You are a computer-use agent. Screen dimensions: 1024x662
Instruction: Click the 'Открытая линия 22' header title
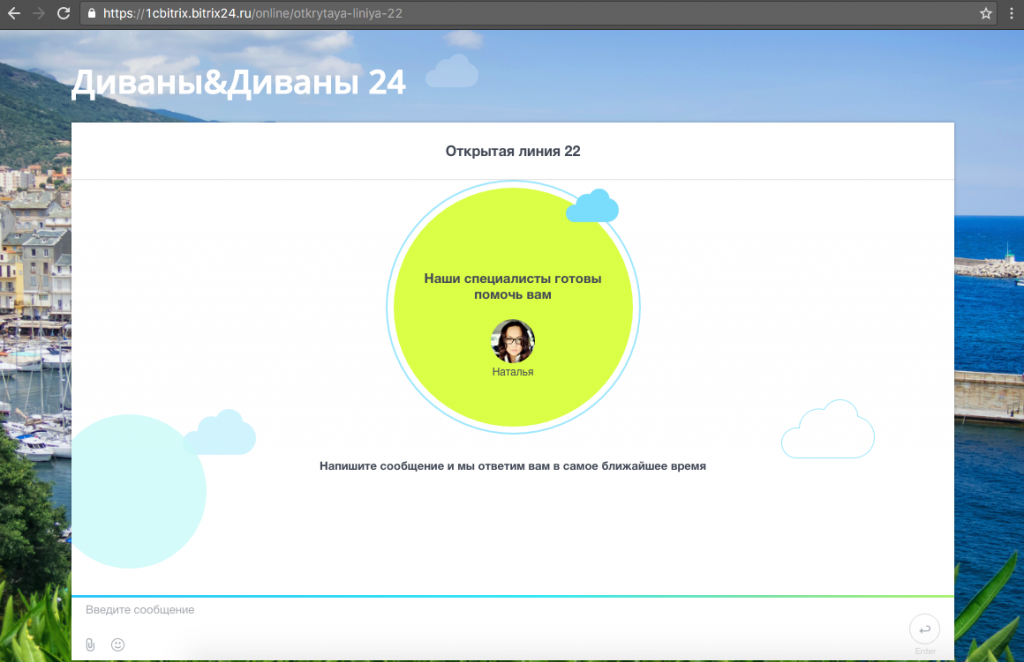pyautogui.click(x=513, y=151)
